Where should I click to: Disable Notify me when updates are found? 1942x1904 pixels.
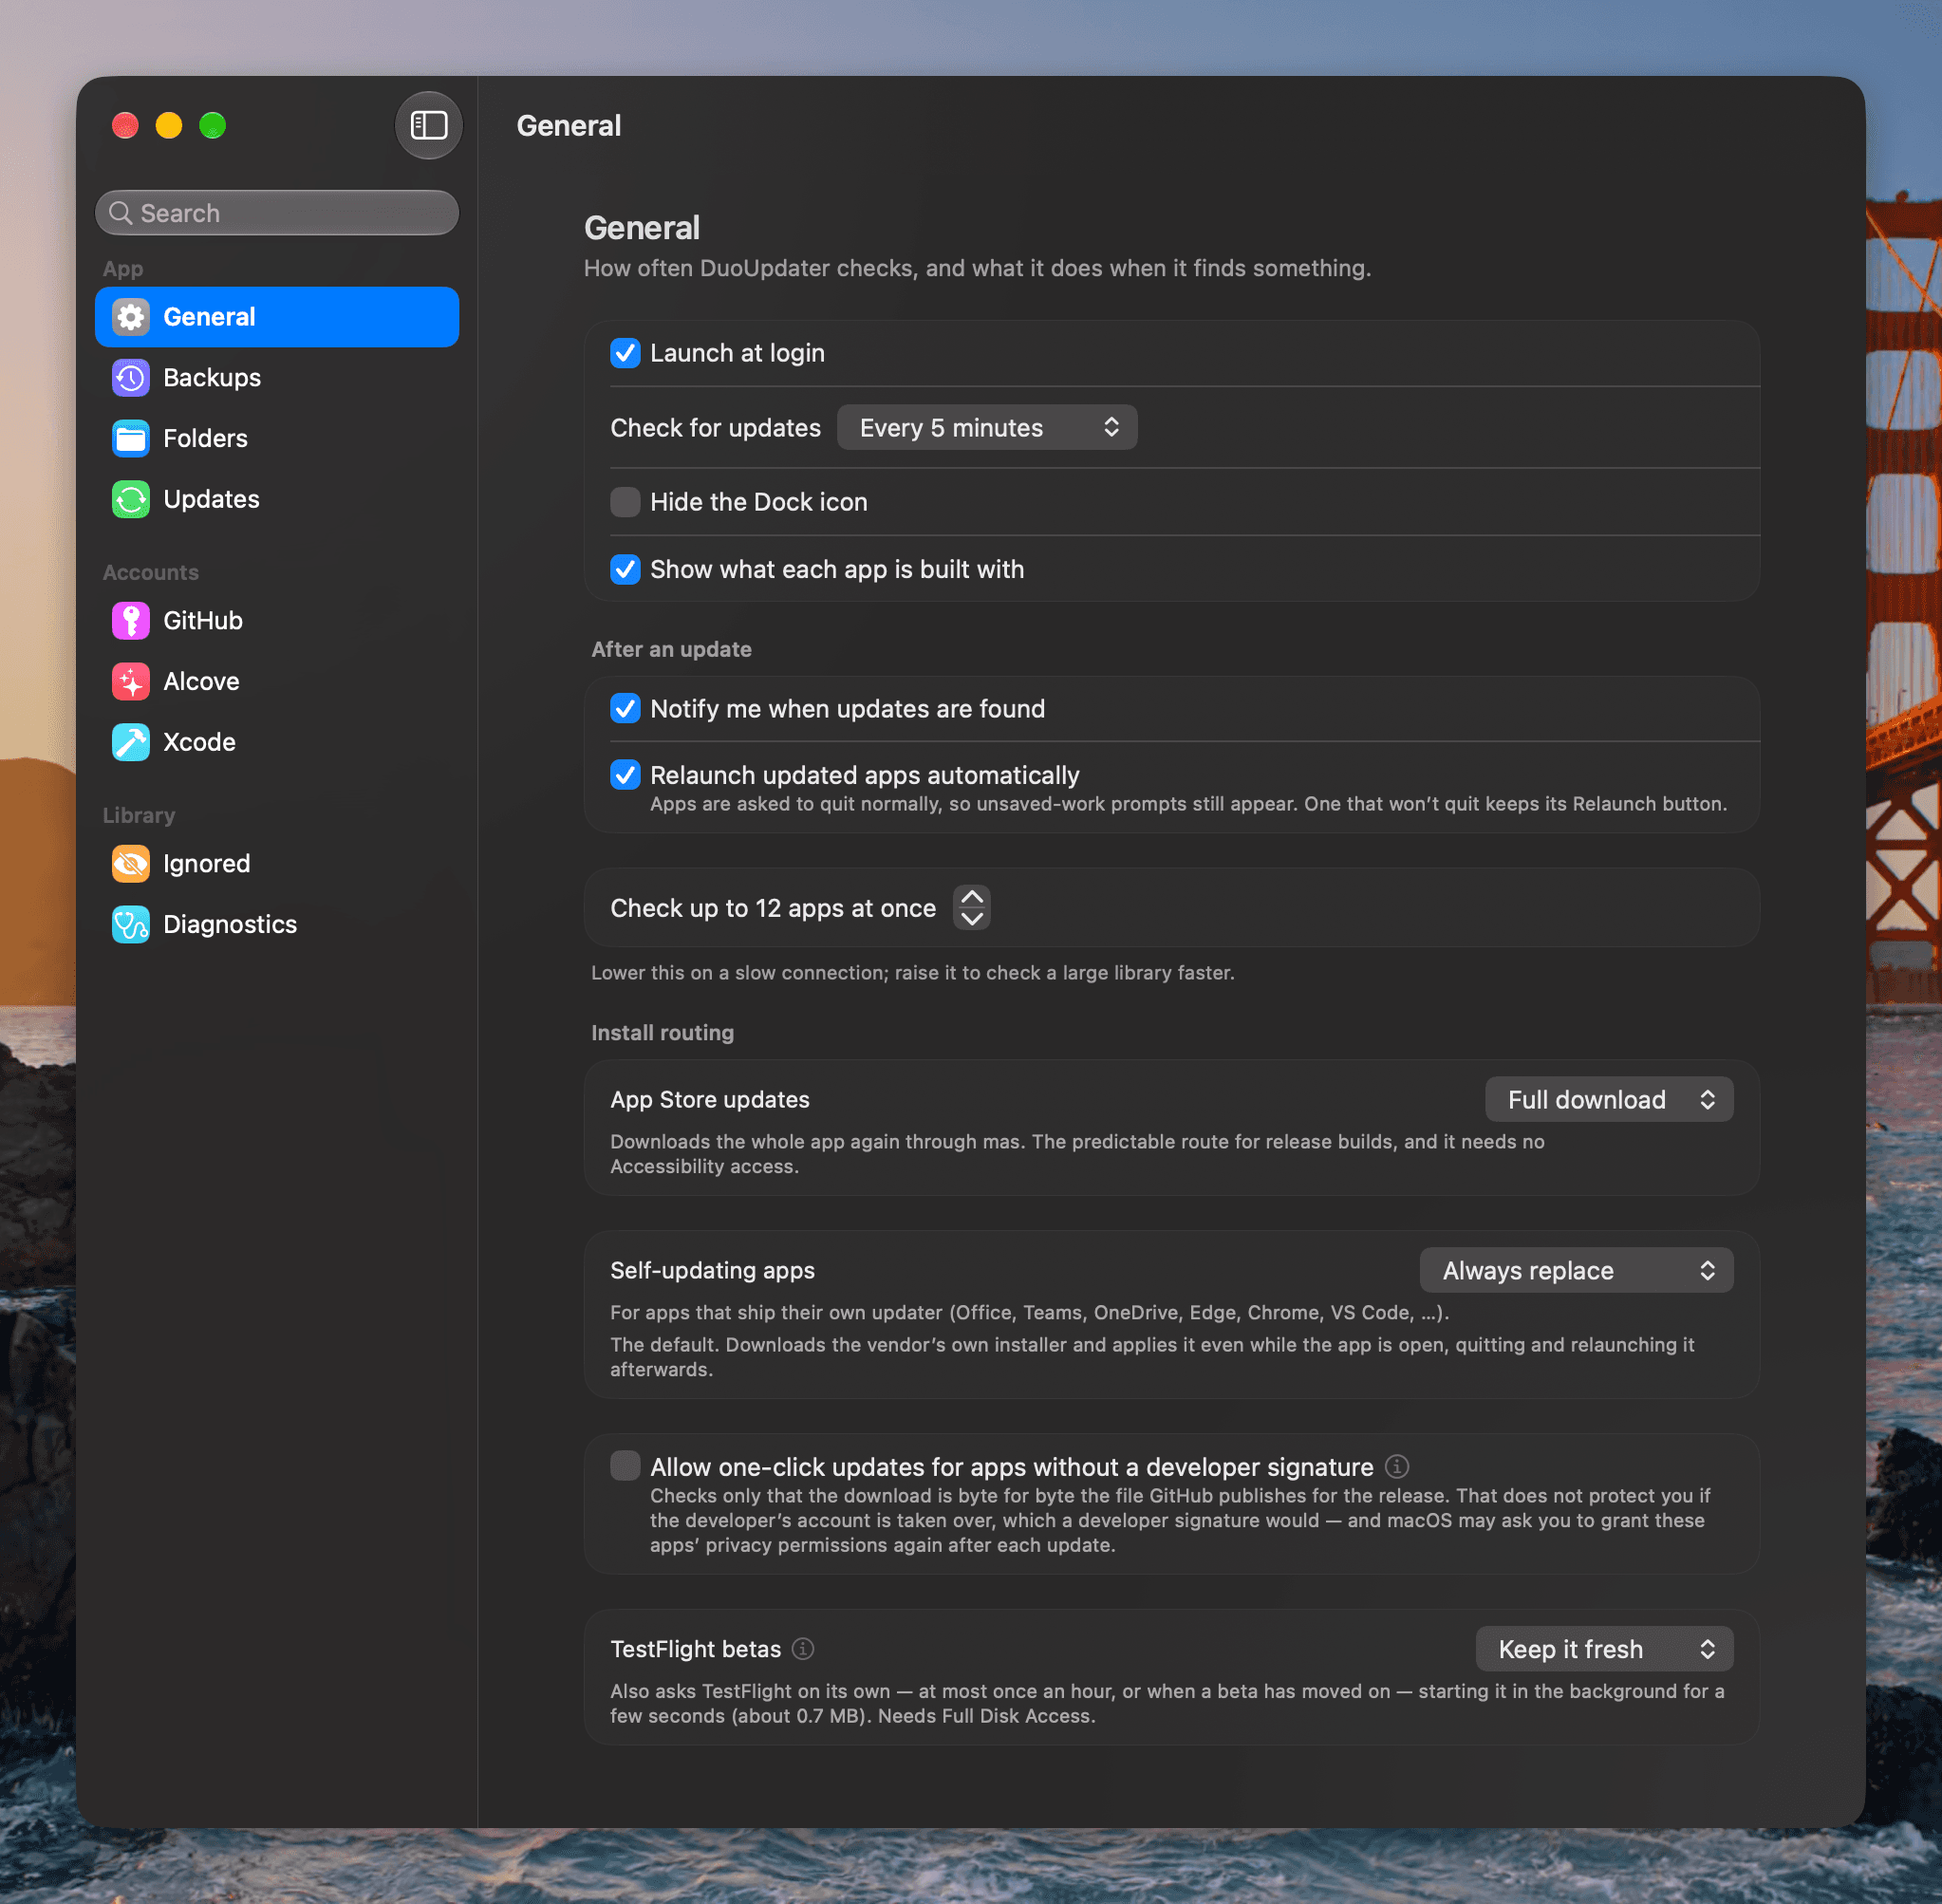[x=625, y=709]
